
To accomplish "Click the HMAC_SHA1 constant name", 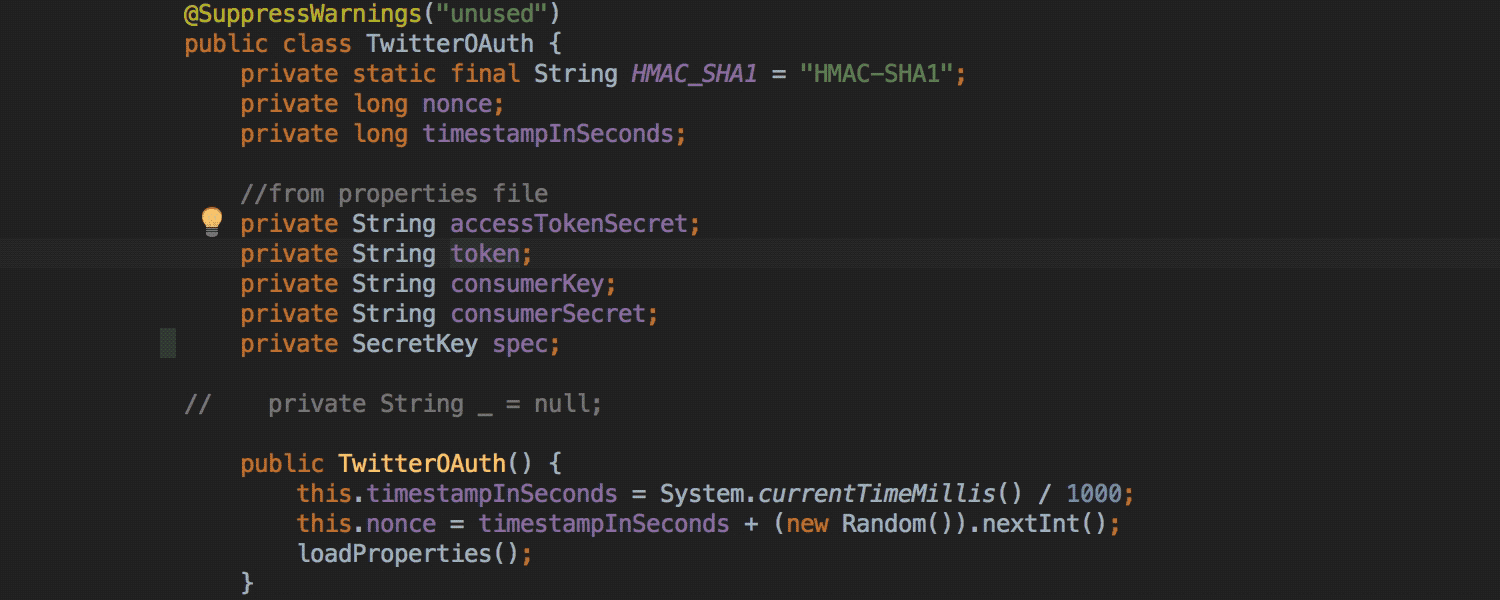I will click(694, 74).
